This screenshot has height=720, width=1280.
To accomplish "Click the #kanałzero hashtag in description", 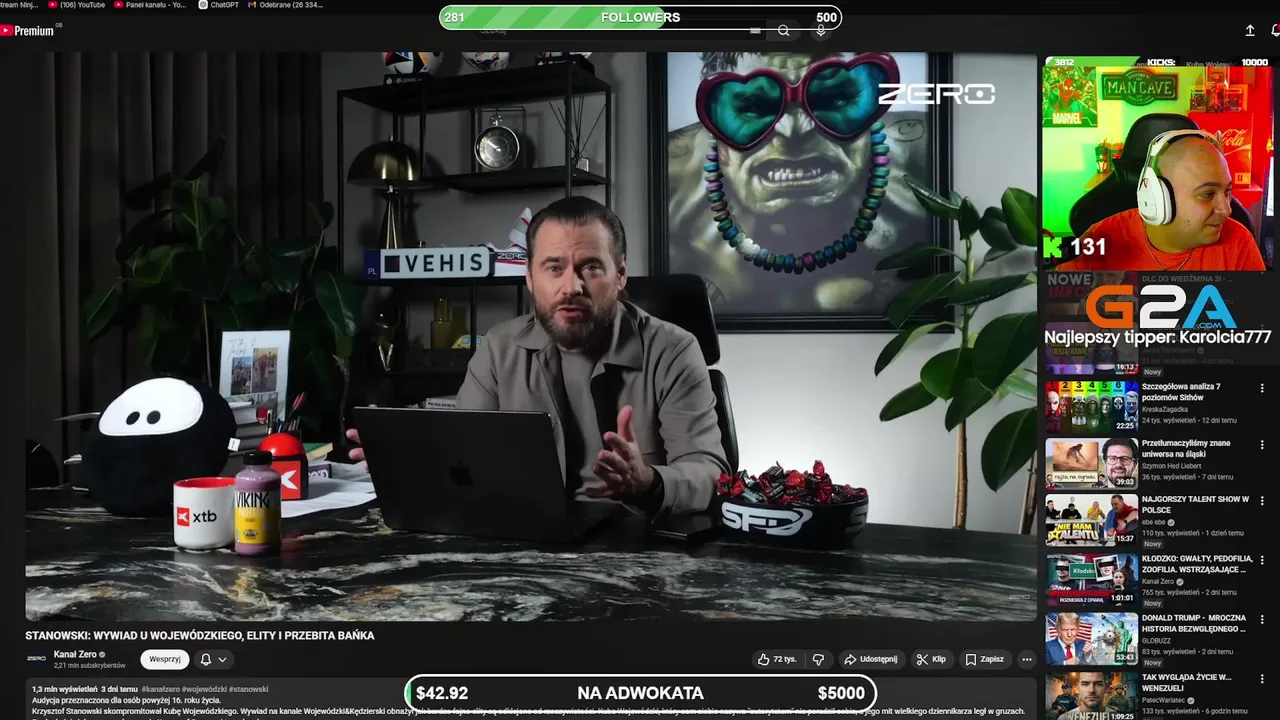I will [160, 689].
